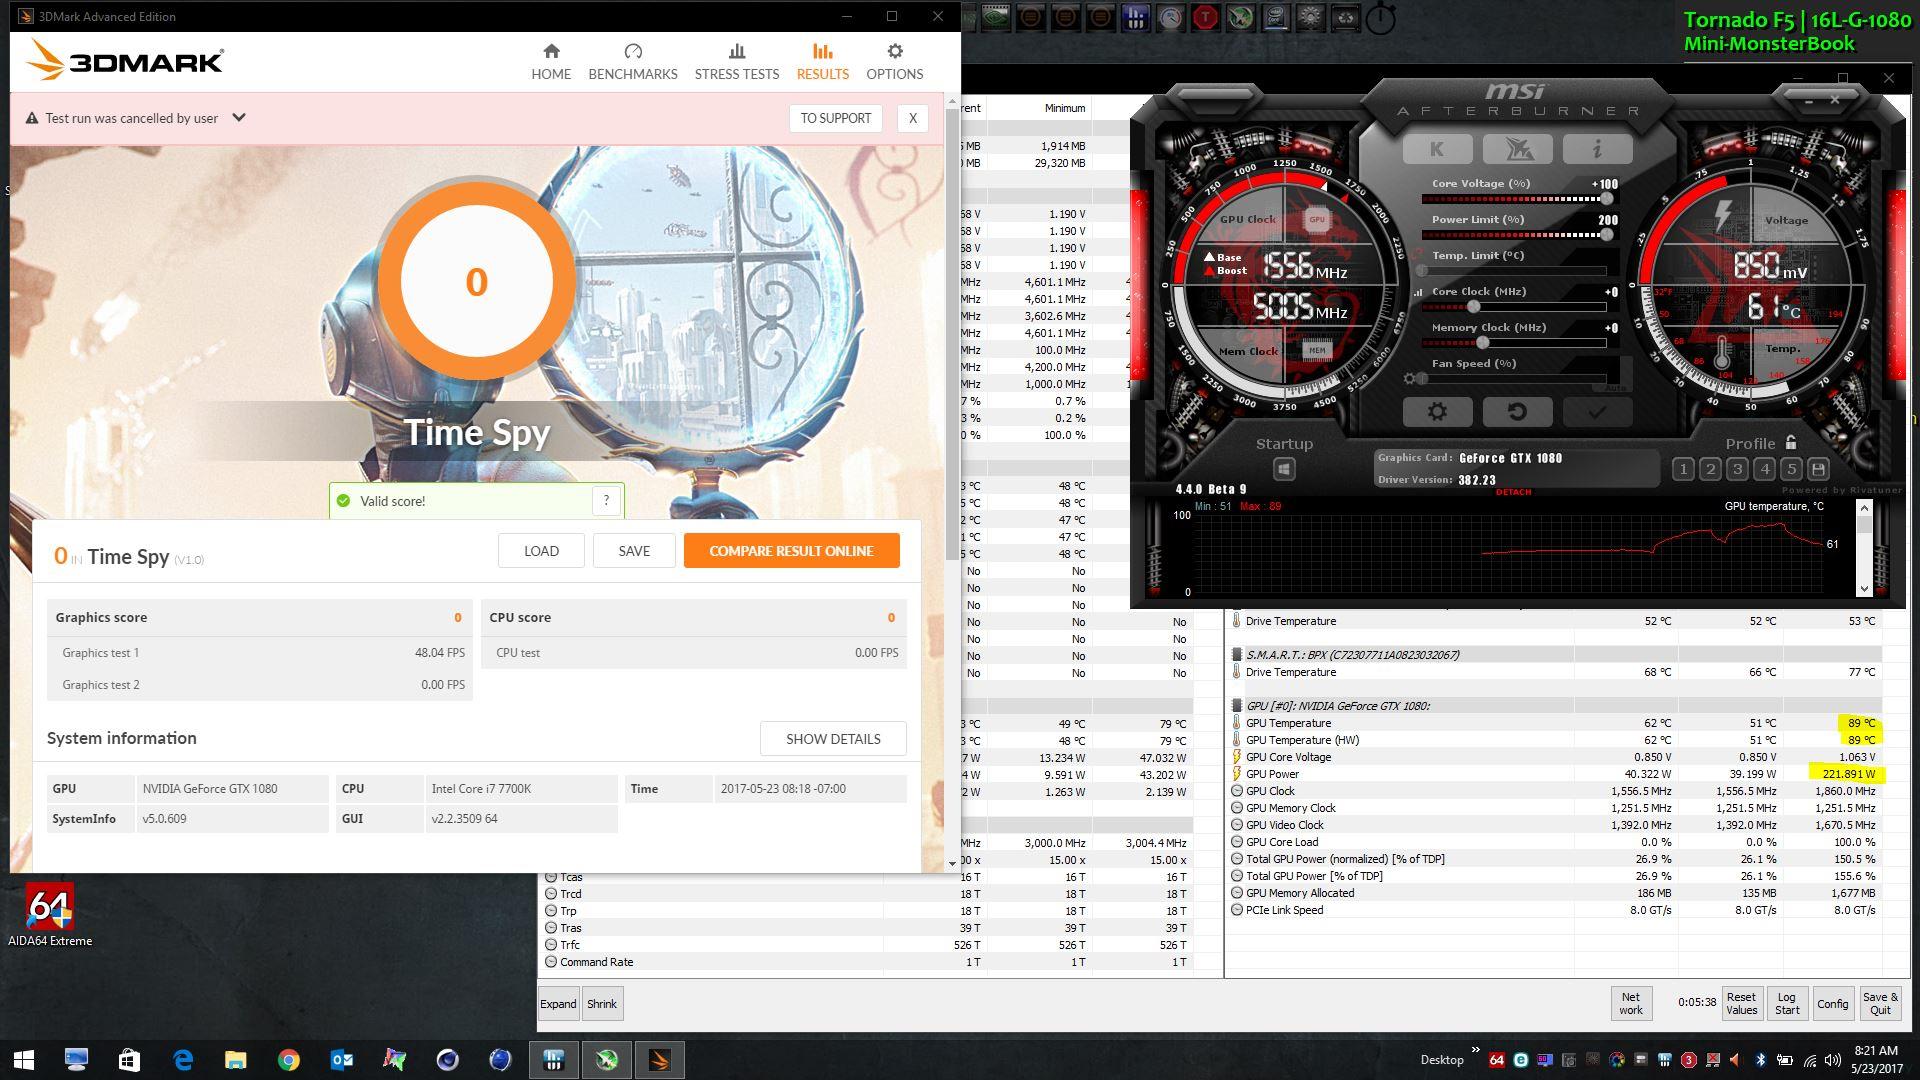Click the Show Details button
1920x1080 pixels.
tap(832, 739)
